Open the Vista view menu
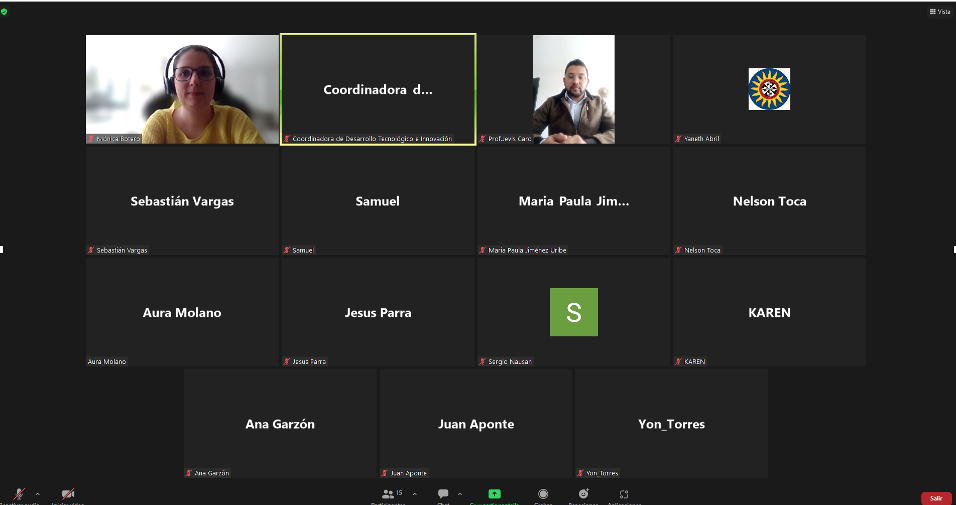Screen dimensions: 956x505 (939, 11)
